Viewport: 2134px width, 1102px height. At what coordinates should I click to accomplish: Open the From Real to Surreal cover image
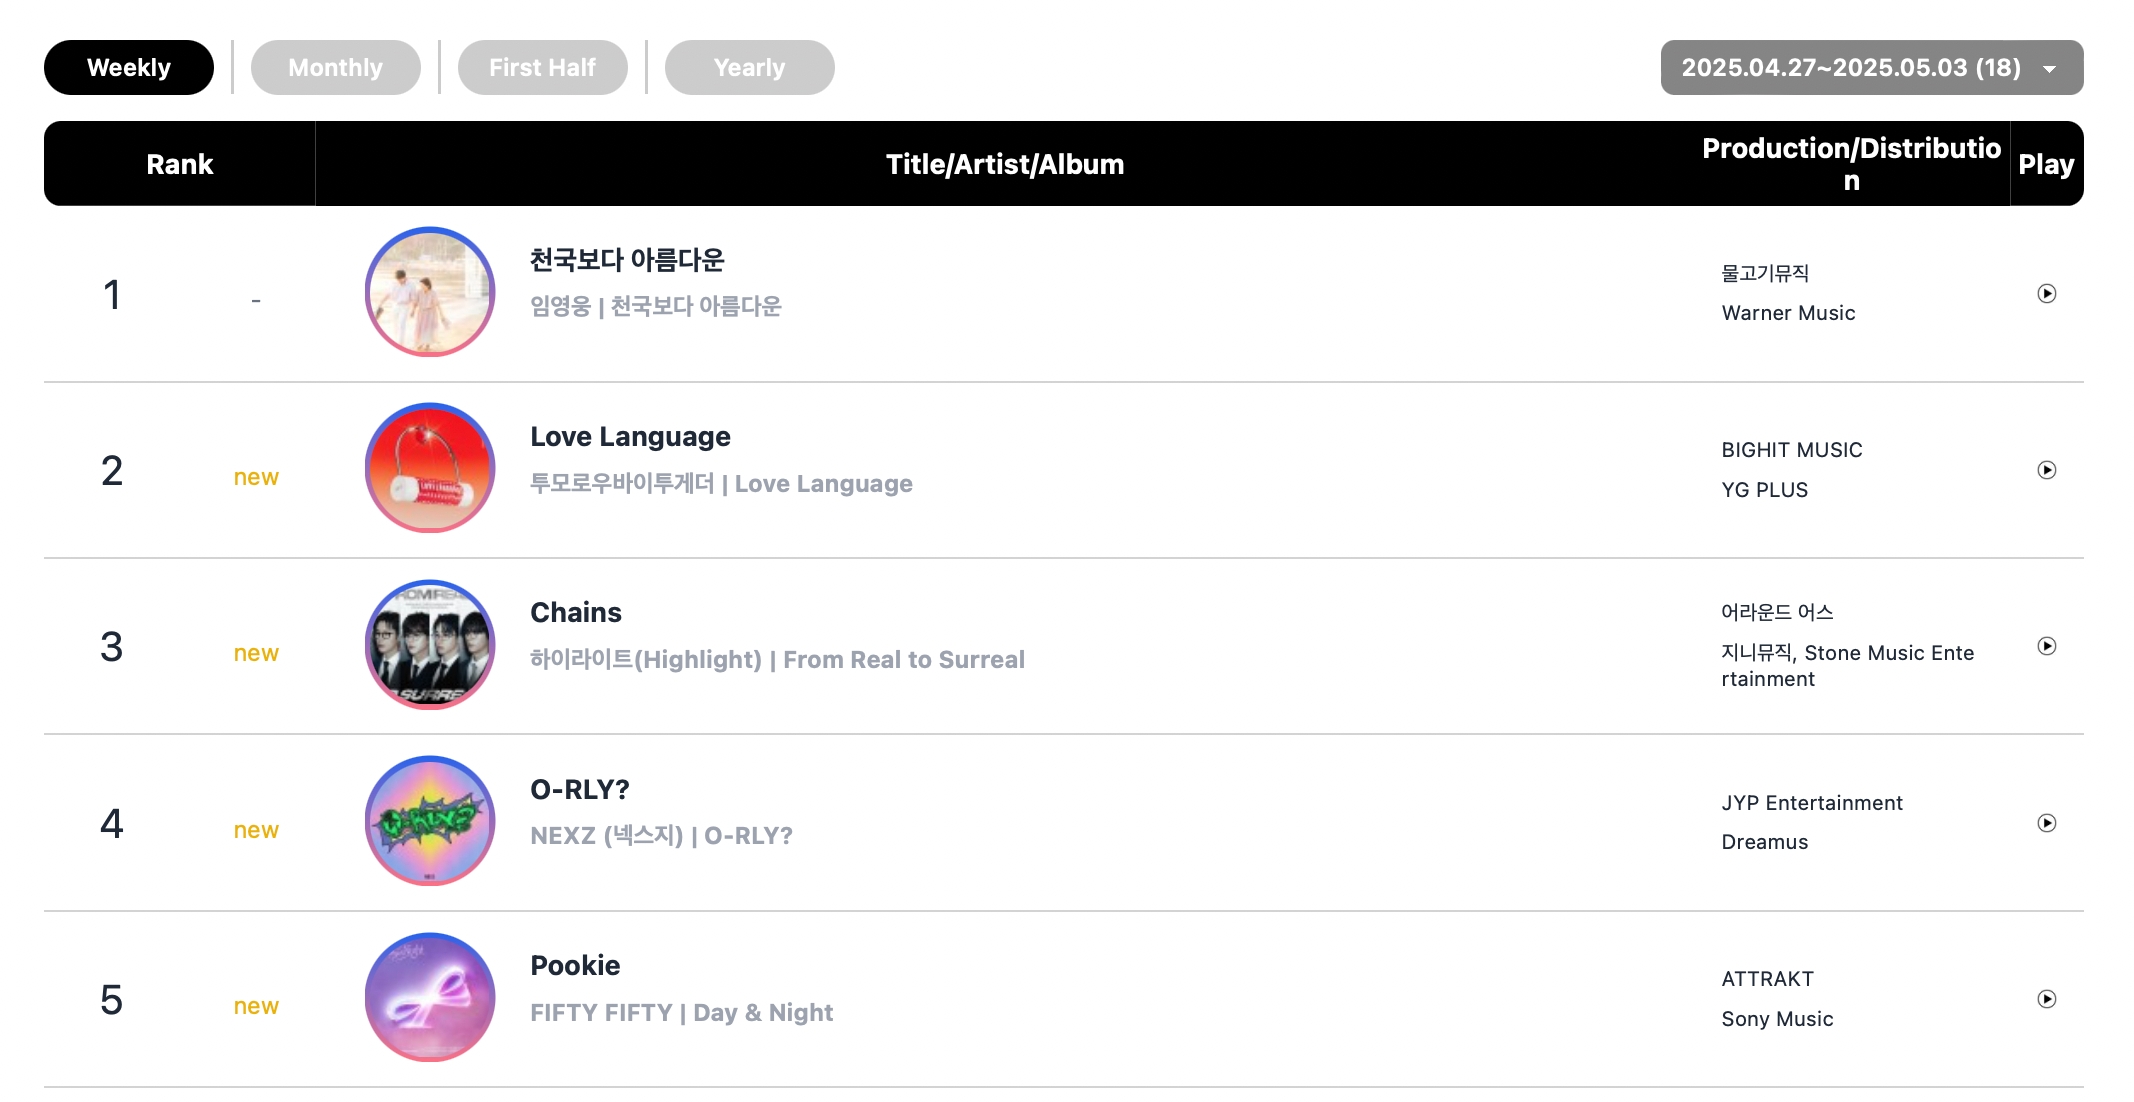point(430,644)
